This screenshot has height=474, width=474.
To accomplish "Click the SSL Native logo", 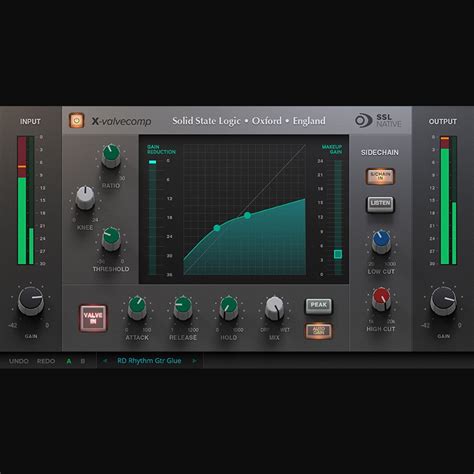I will pos(378,121).
